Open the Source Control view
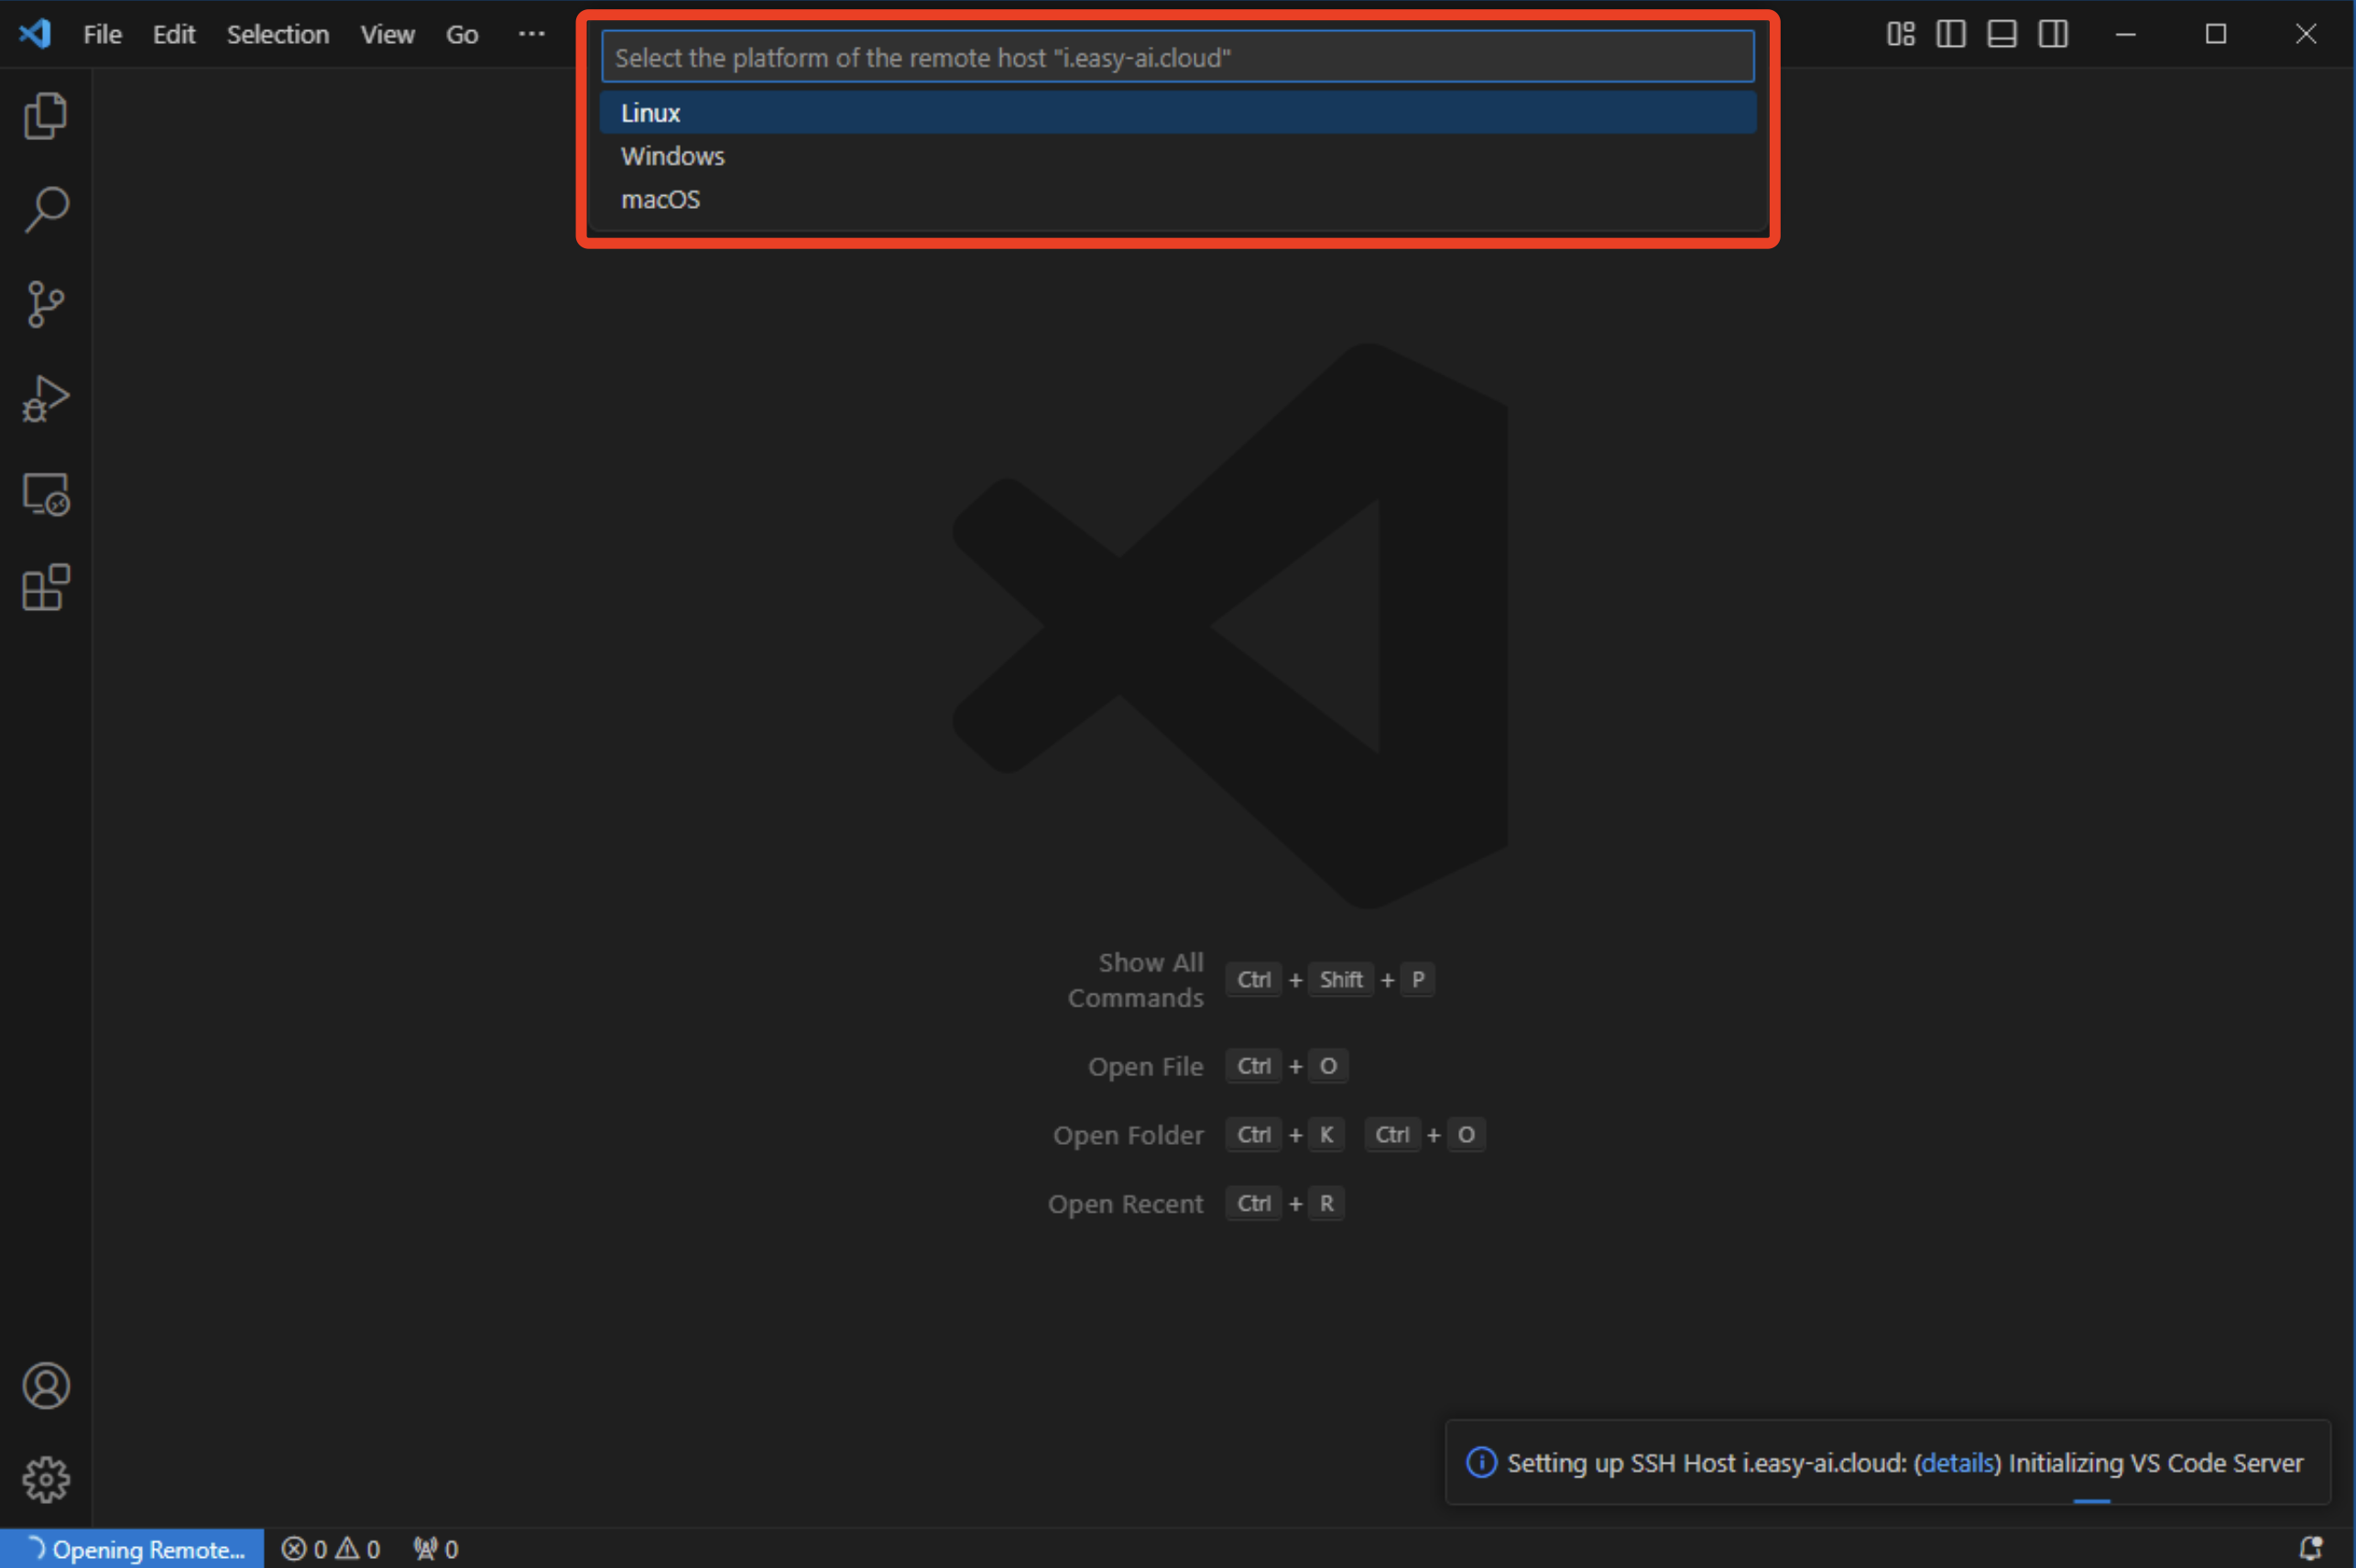 click(x=46, y=304)
